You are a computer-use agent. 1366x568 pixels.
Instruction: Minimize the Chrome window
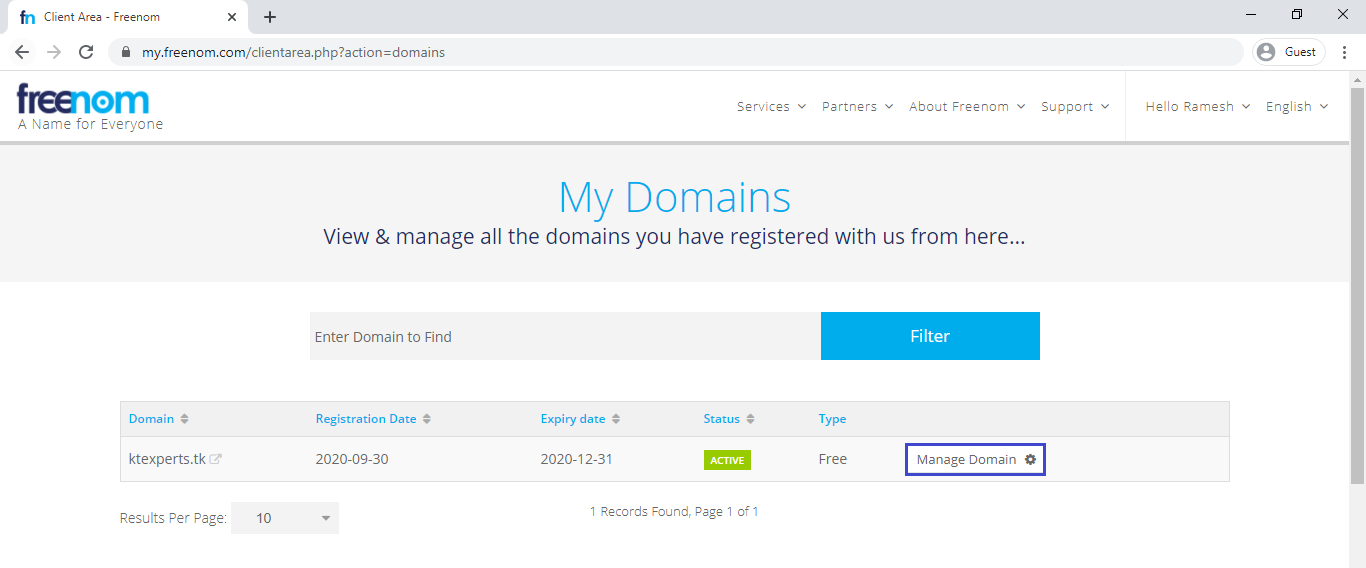tap(1251, 15)
